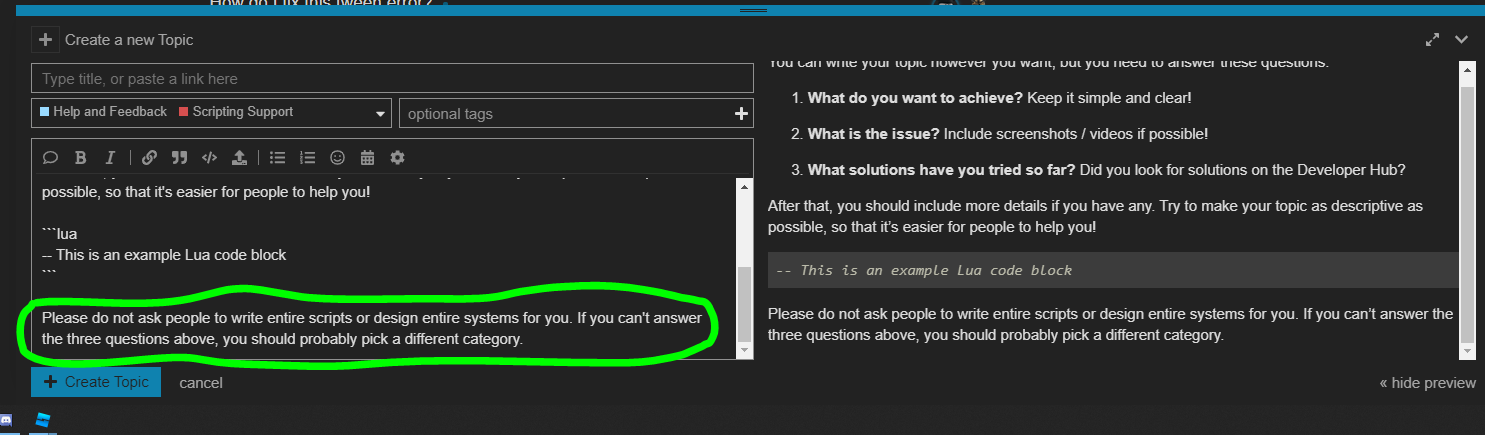Click the 'What do you want to achieve?' text

pyautogui.click(x=915, y=98)
